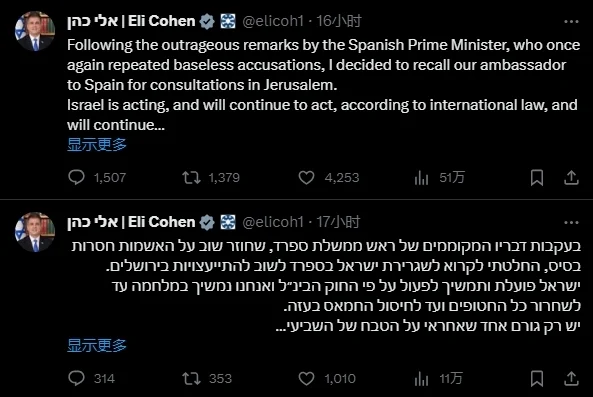593x397 pixels.
Task: View analytics showing 51万 views
Action: click(x=421, y=177)
